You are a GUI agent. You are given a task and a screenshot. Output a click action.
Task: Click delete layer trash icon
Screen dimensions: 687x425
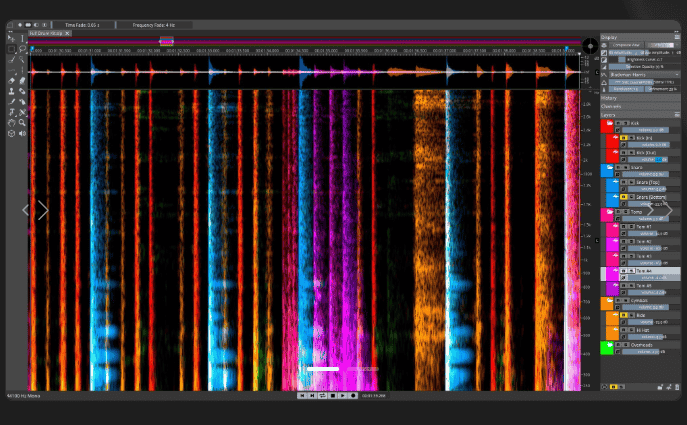(x=677, y=387)
